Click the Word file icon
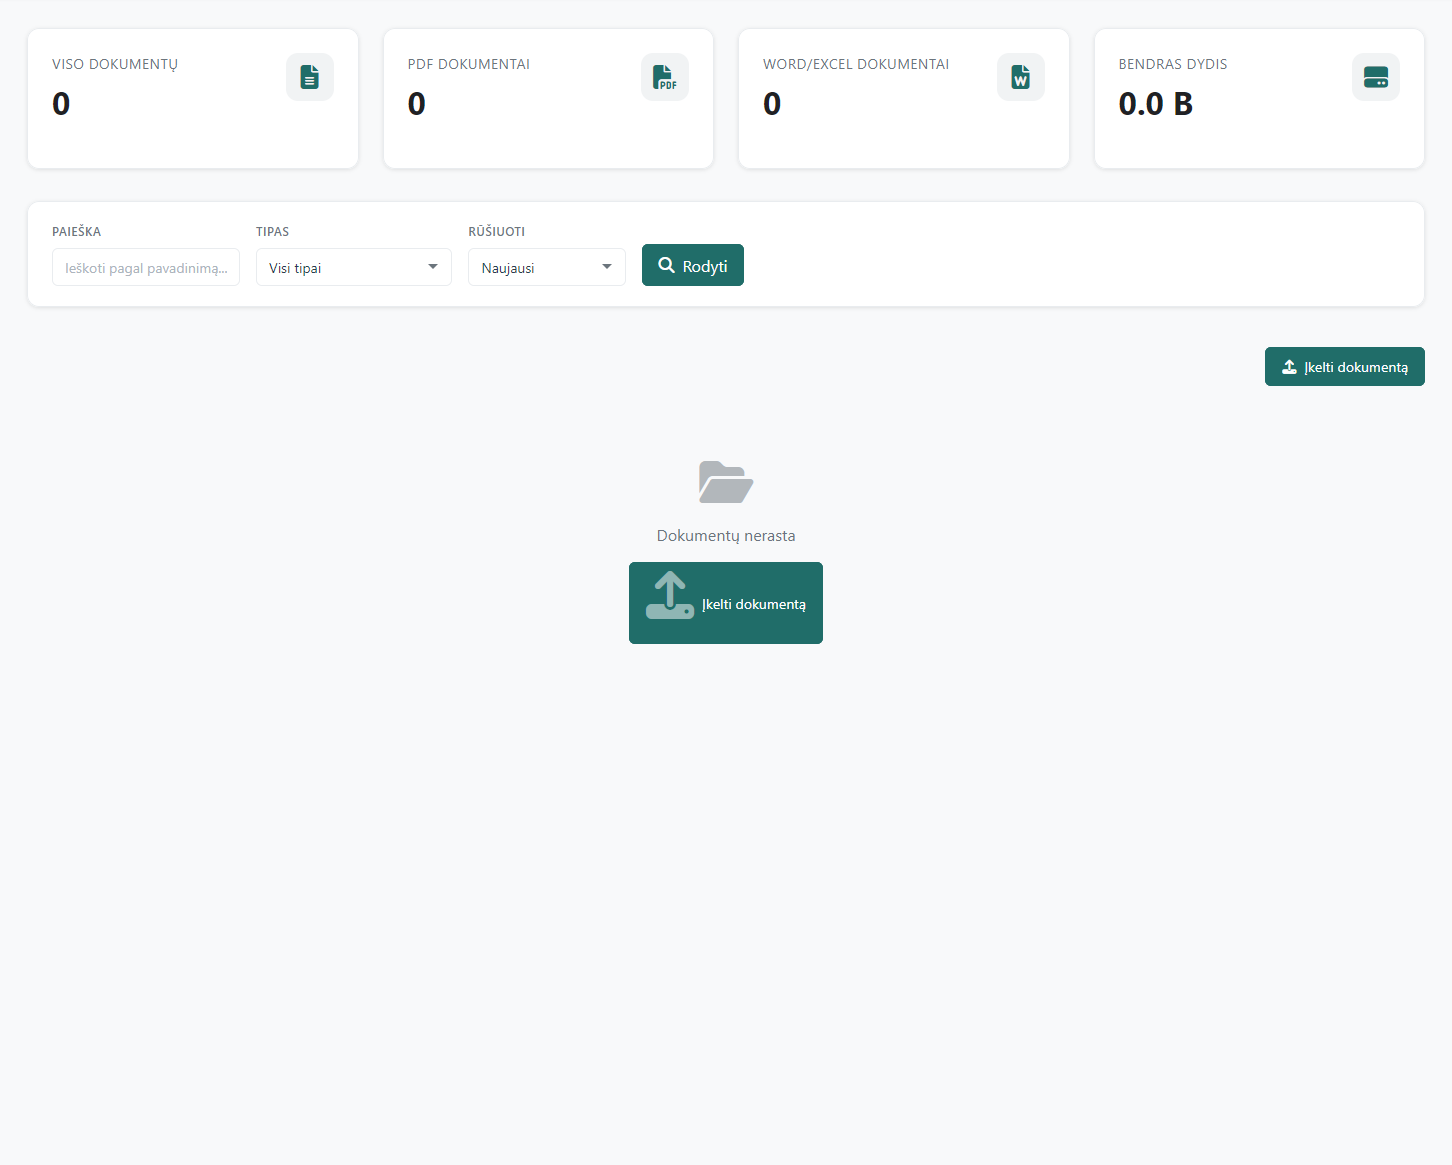The width and height of the screenshot is (1452, 1165). [x=1020, y=77]
